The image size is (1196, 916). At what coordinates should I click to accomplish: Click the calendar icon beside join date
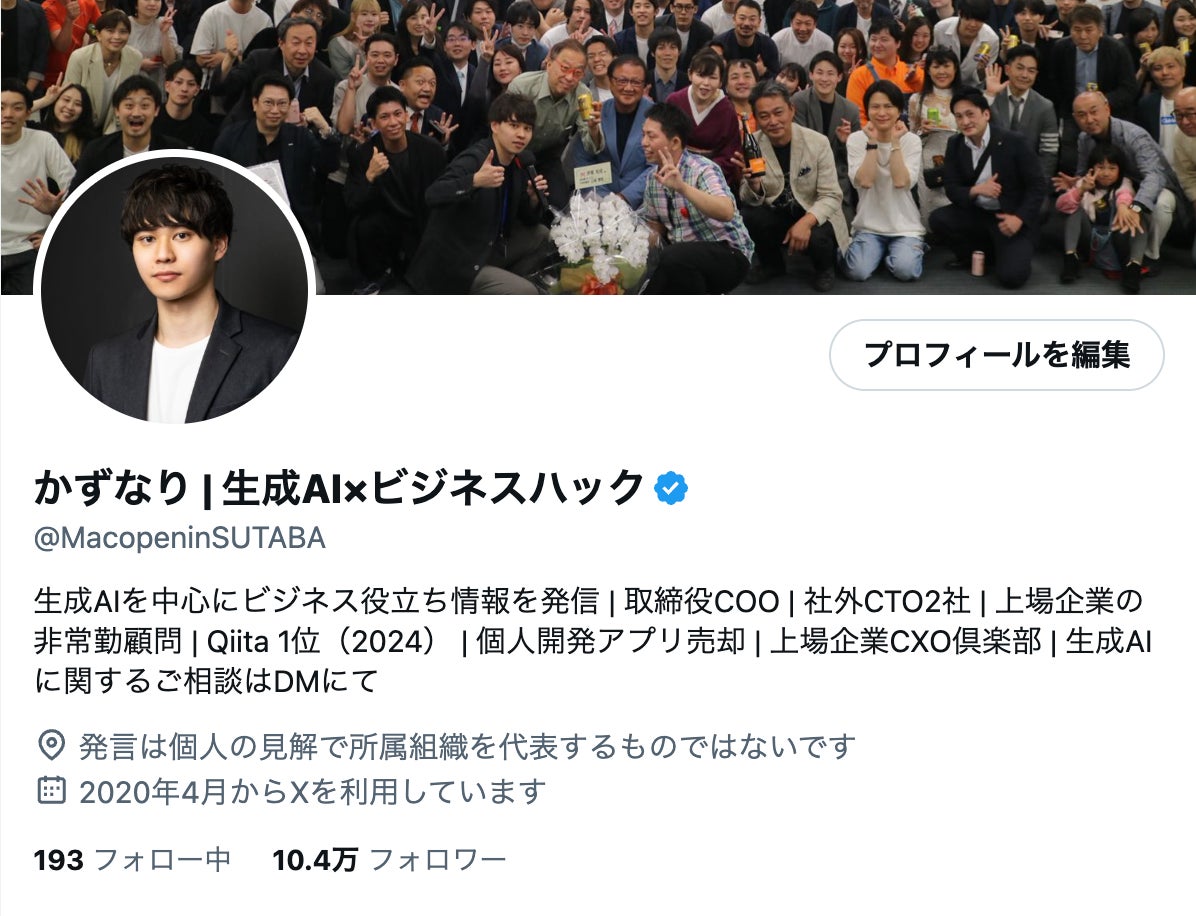point(51,790)
